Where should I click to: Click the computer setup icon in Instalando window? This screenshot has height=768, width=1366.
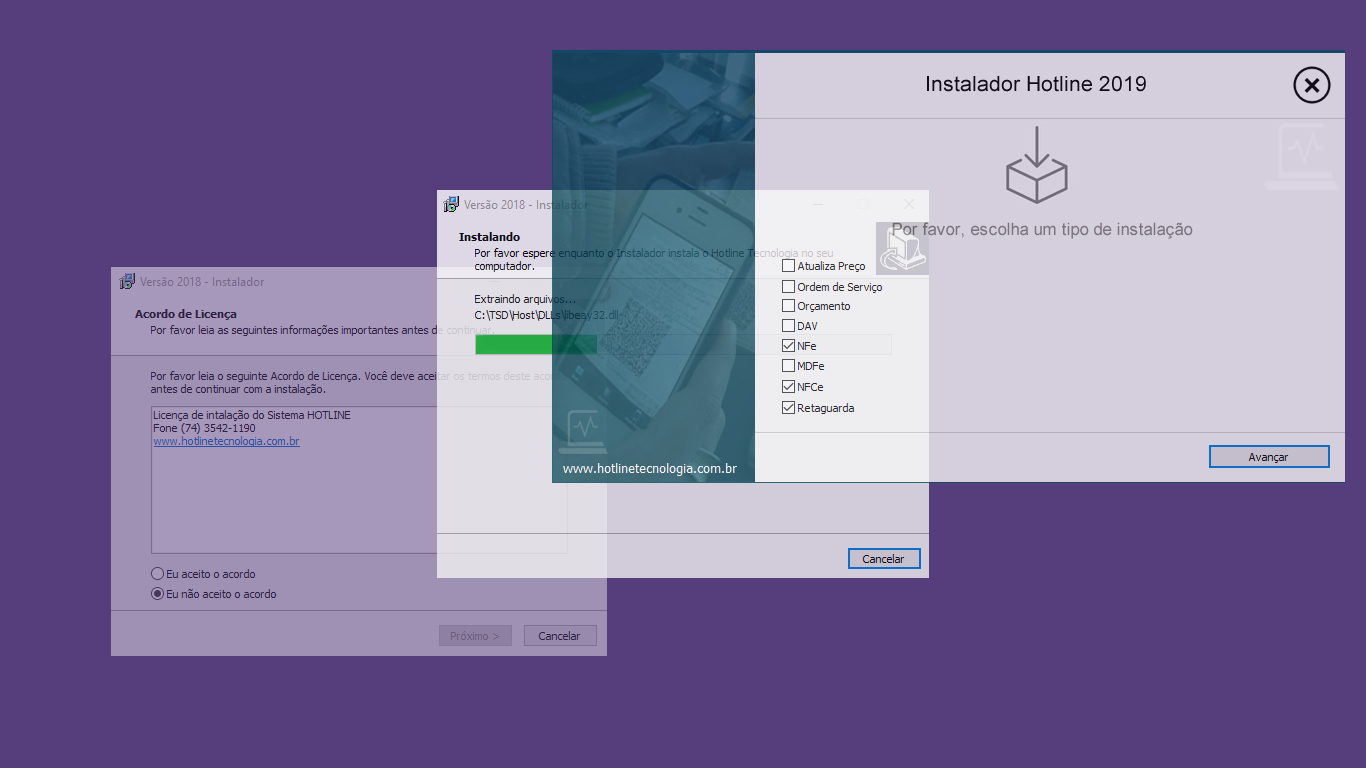(902, 248)
